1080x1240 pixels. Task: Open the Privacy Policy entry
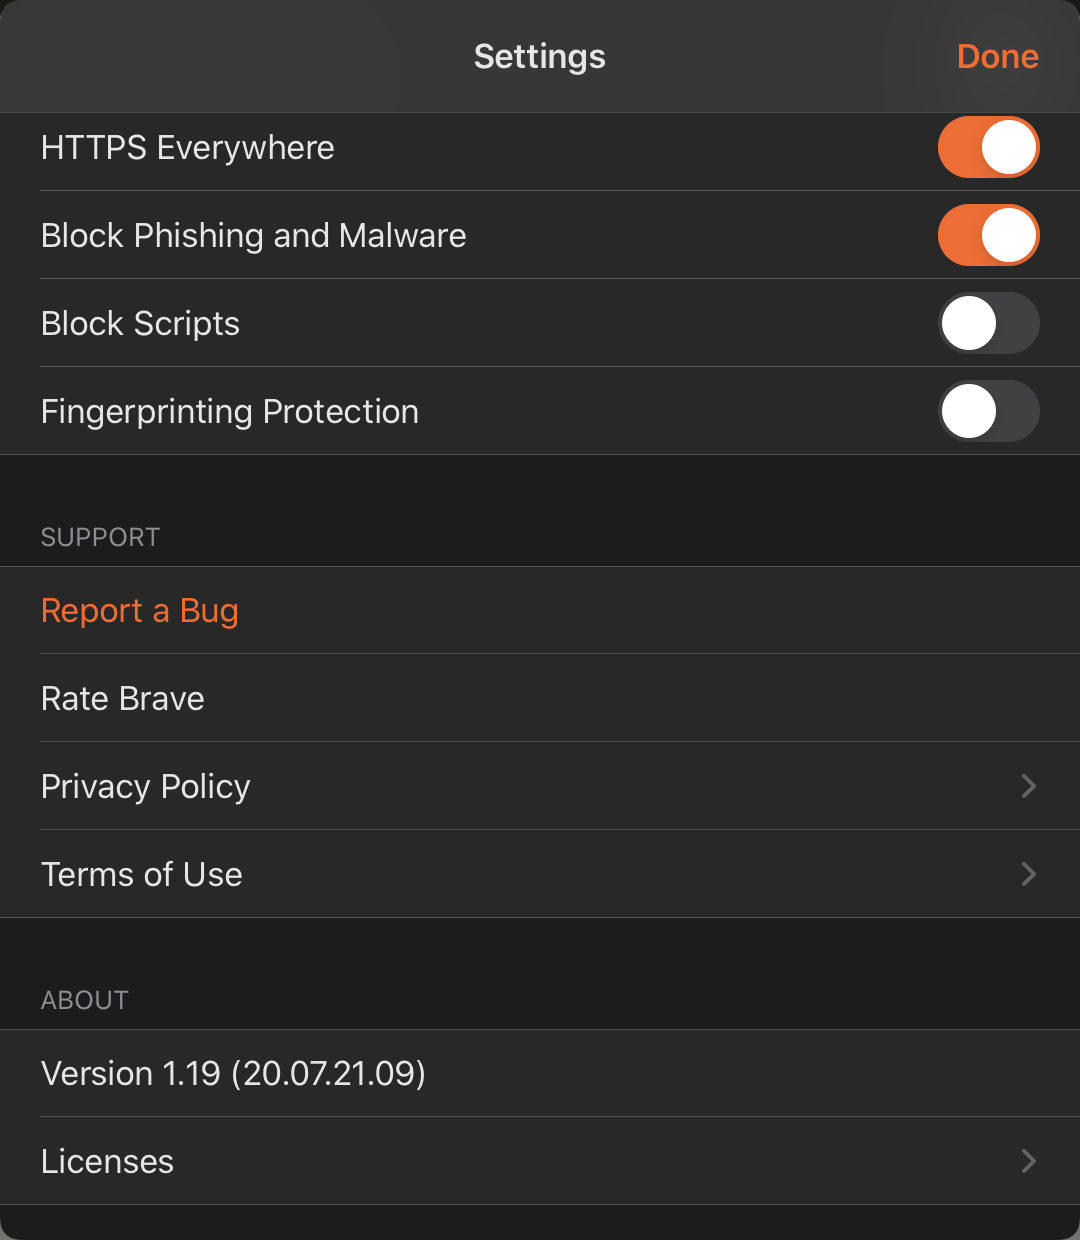[146, 787]
